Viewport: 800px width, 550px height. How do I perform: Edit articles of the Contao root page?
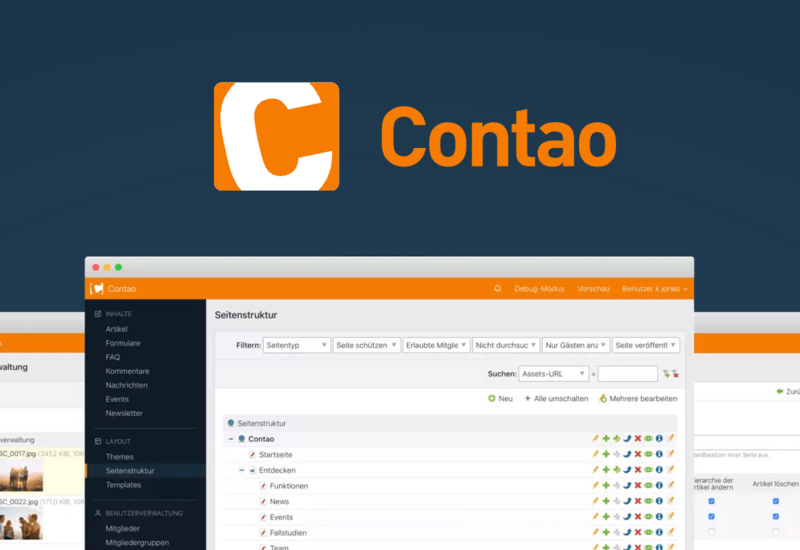(671, 439)
